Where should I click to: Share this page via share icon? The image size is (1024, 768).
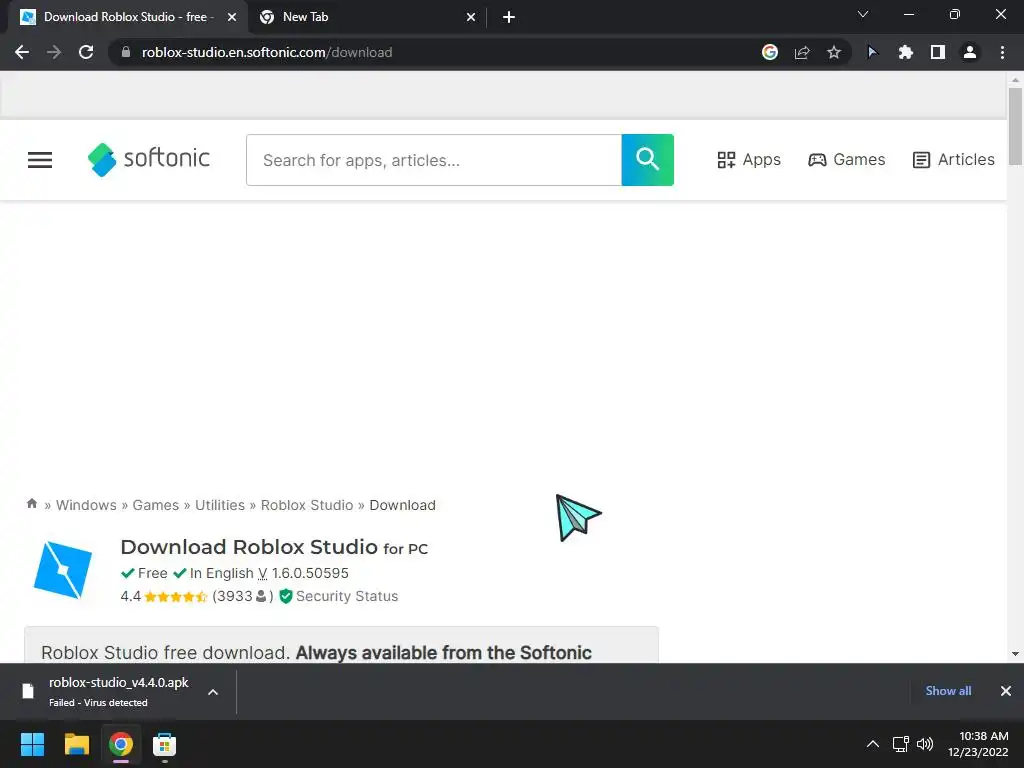tap(802, 52)
